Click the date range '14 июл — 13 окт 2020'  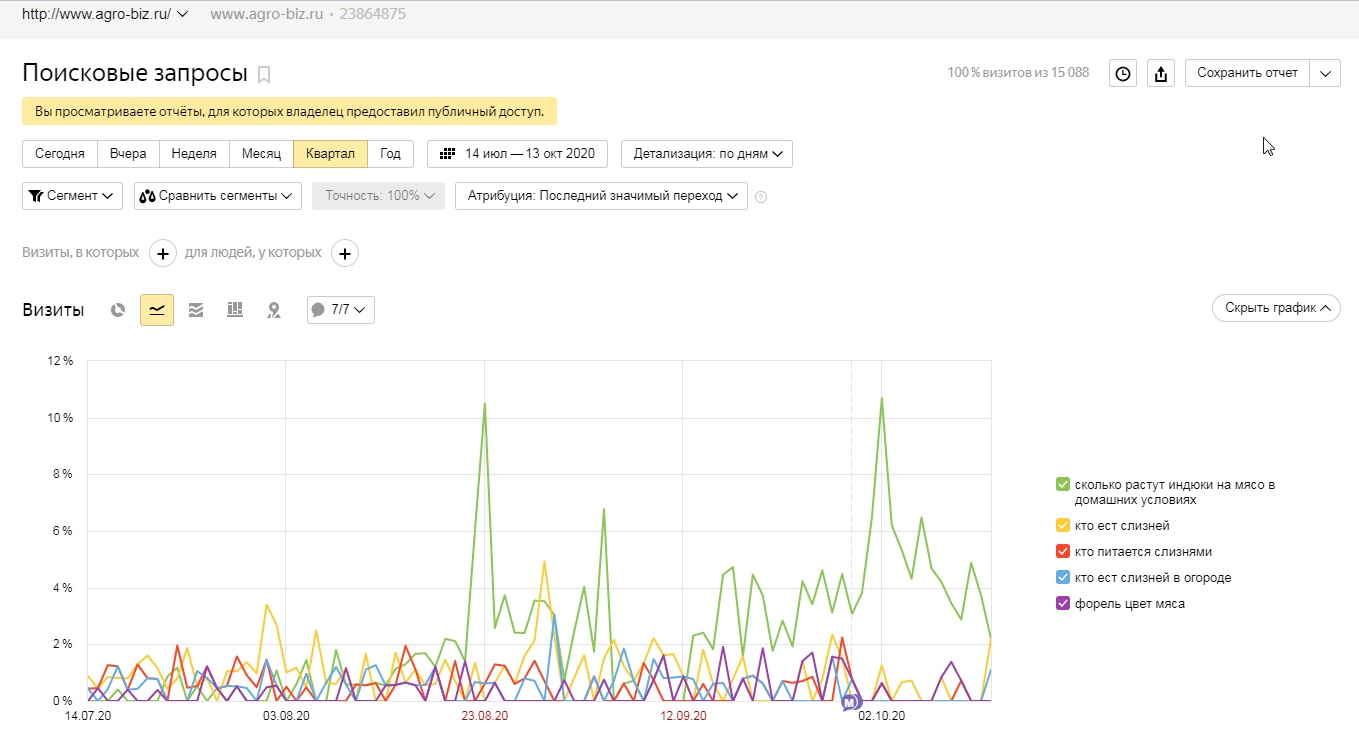point(518,154)
